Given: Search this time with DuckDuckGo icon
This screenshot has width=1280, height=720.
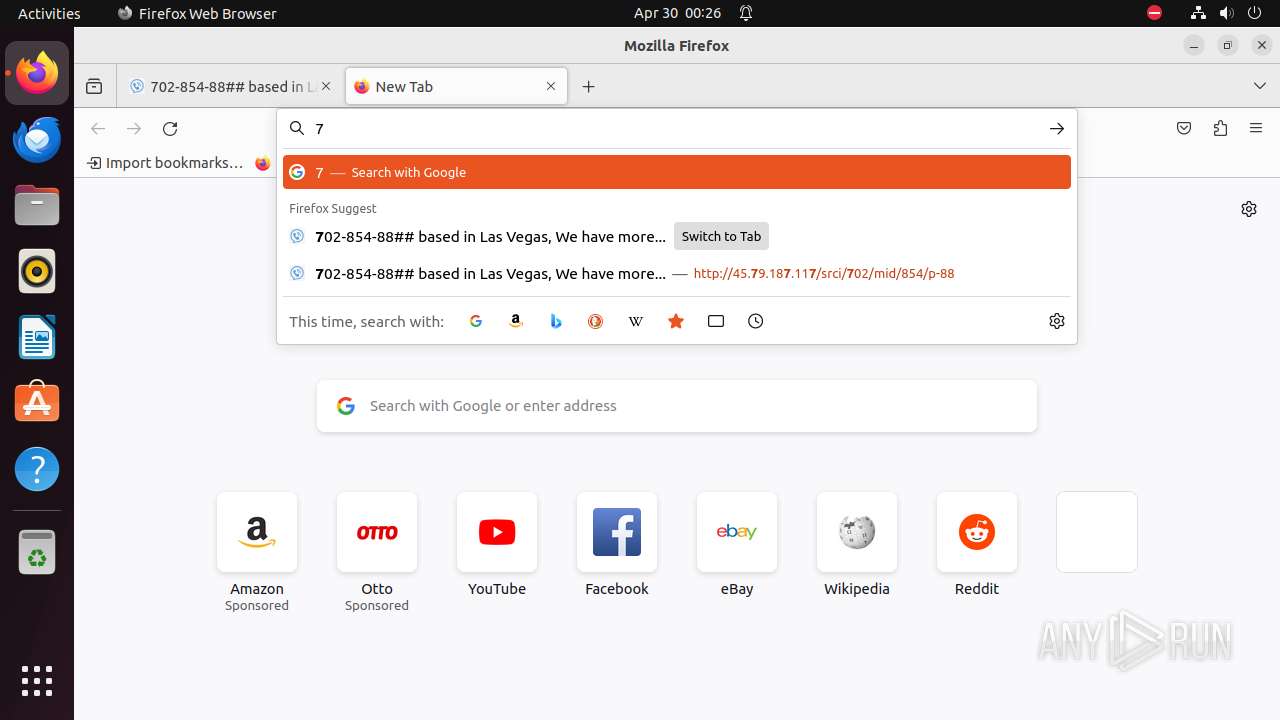Looking at the screenshot, I should pyautogui.click(x=596, y=321).
